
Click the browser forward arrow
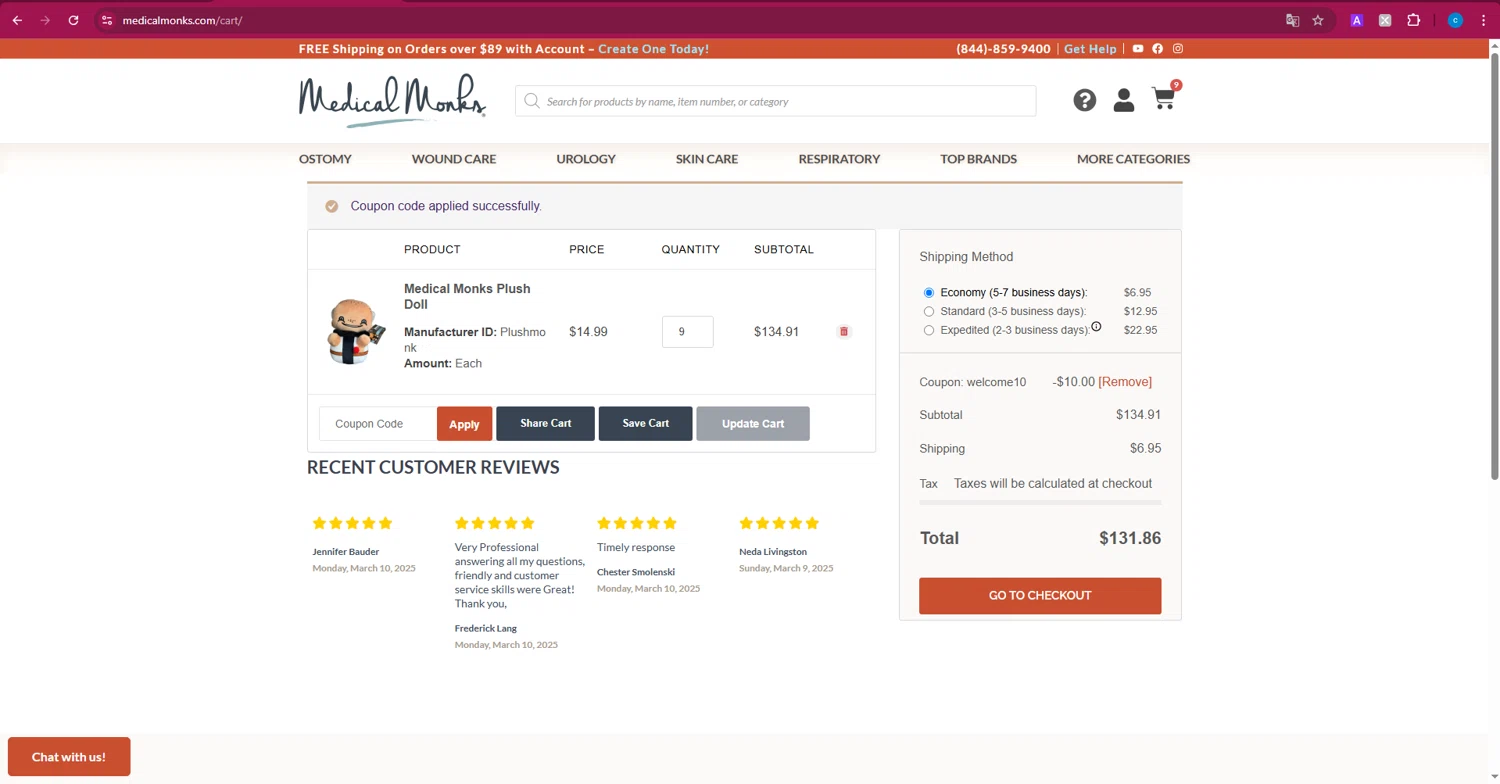(x=45, y=20)
